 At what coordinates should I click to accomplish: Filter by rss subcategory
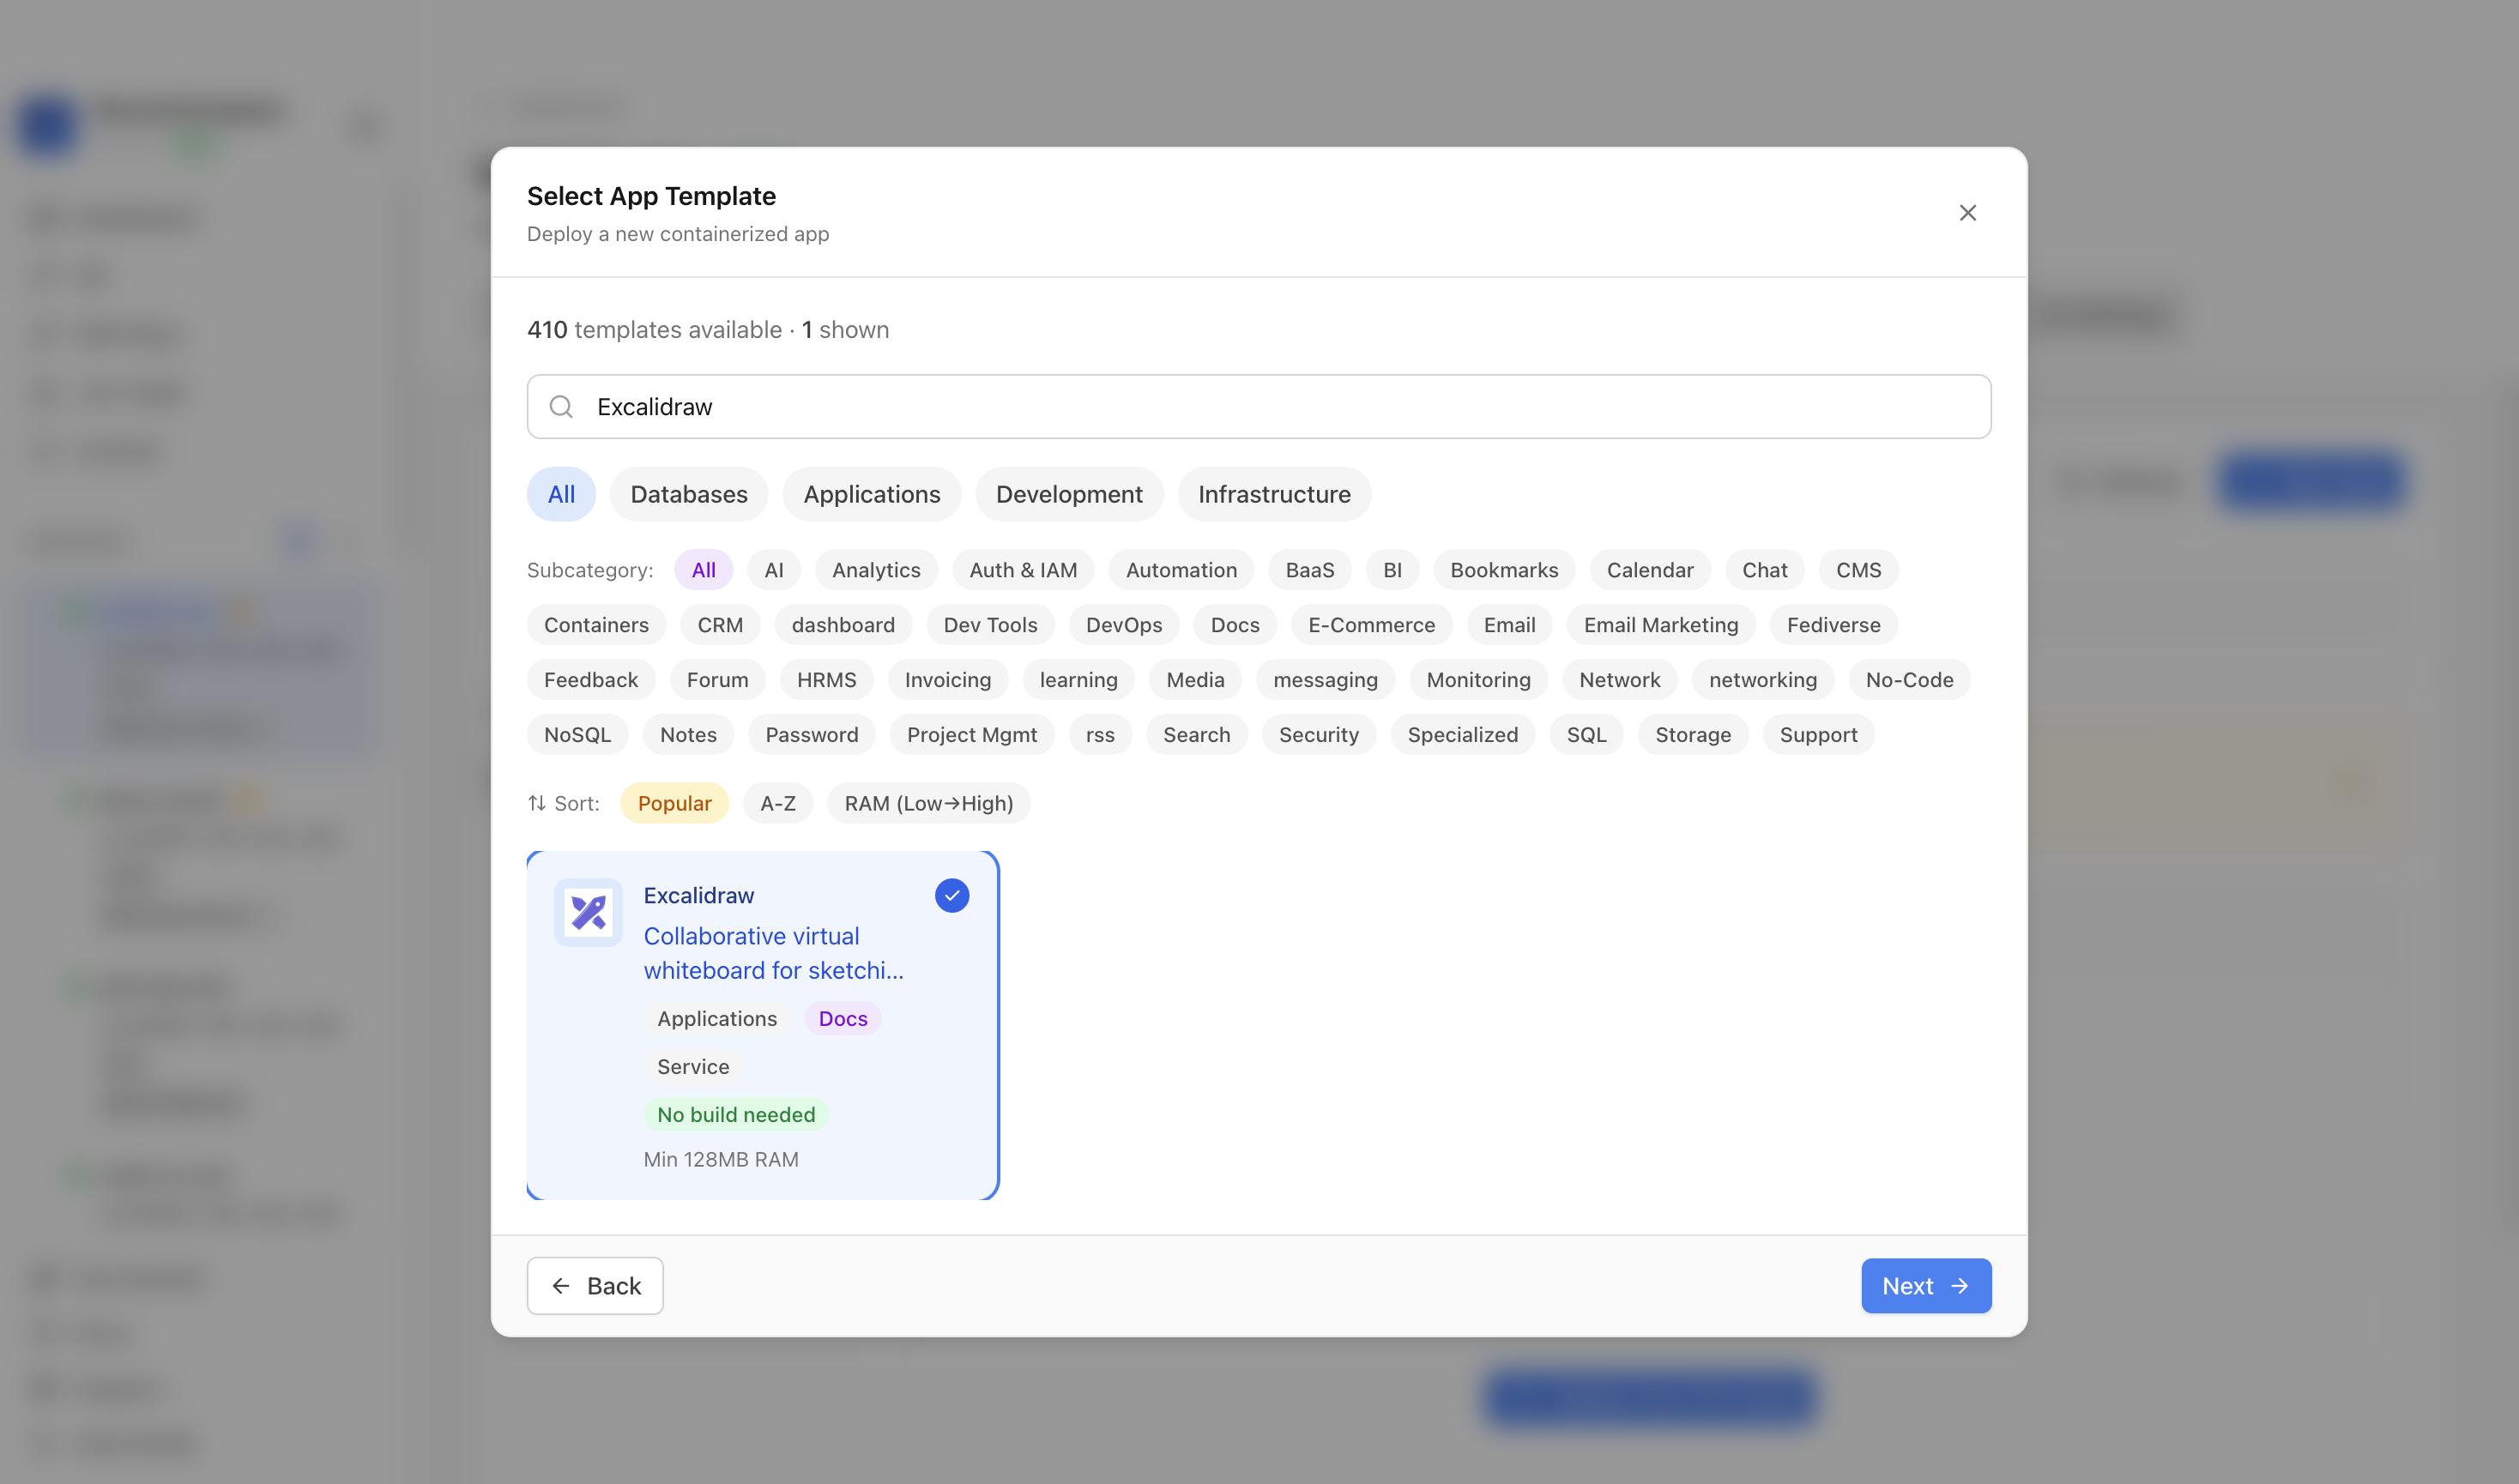pyautogui.click(x=1100, y=735)
